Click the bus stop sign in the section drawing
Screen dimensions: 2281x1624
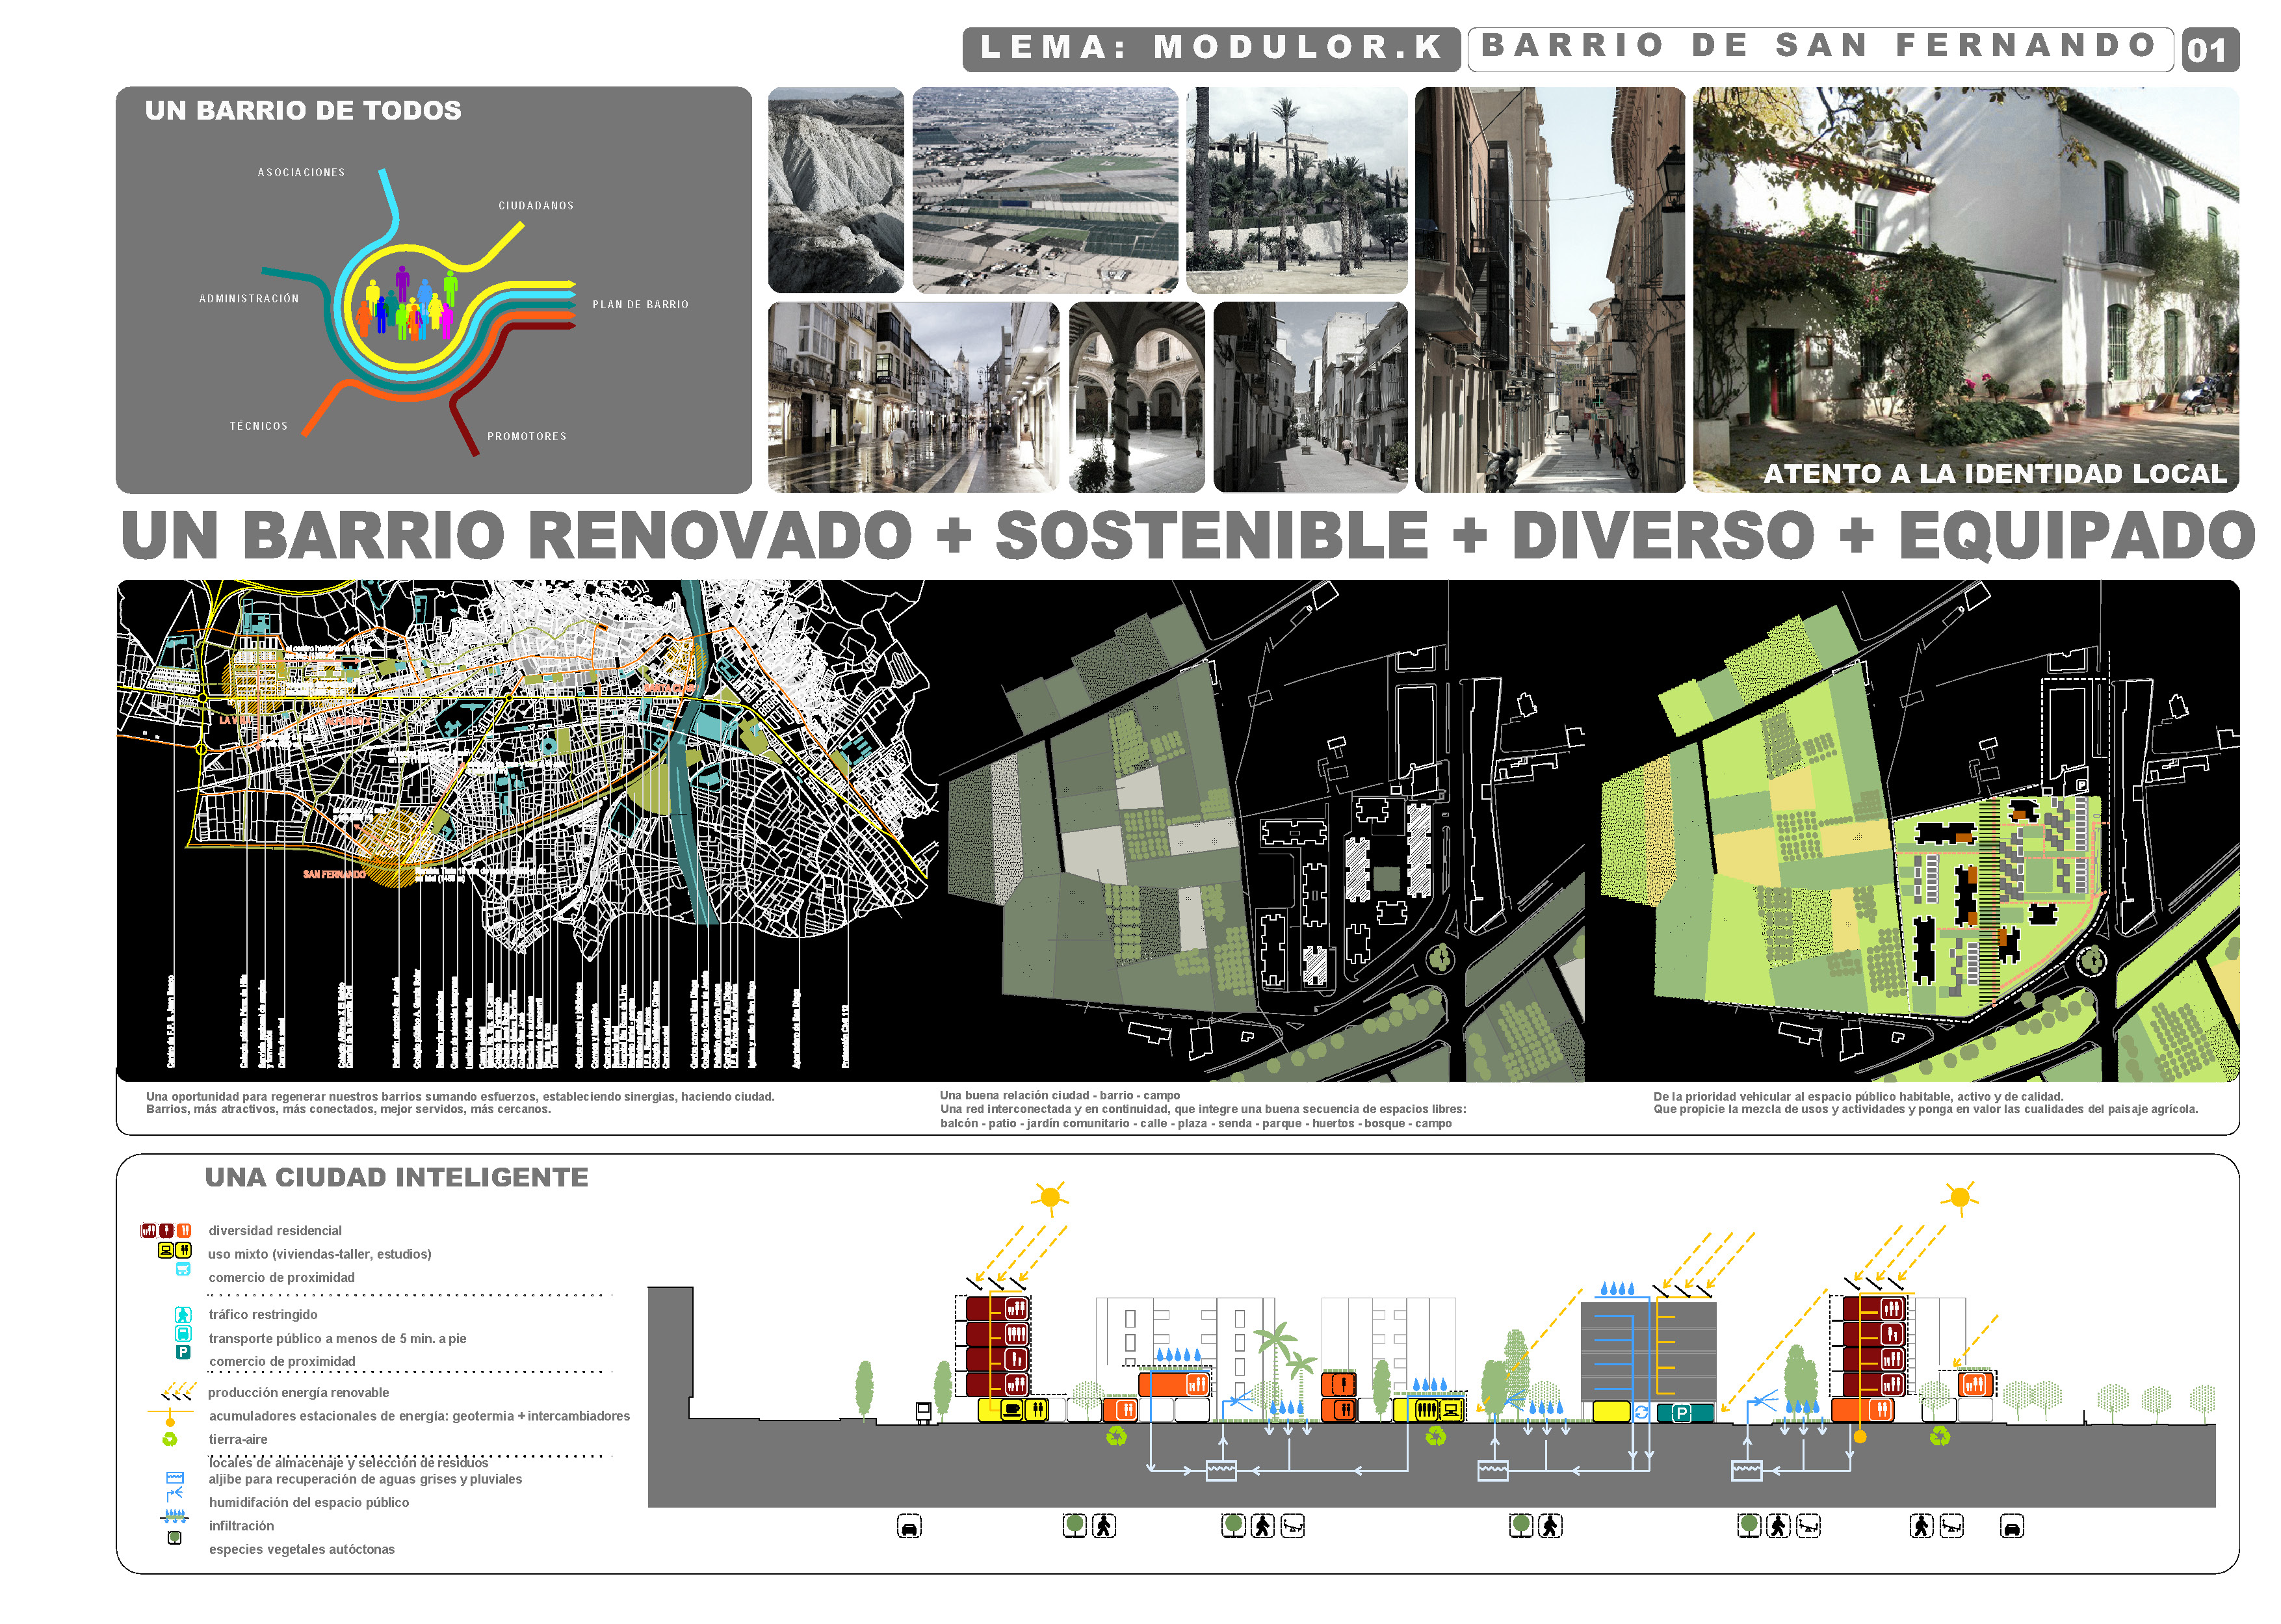(x=923, y=1412)
